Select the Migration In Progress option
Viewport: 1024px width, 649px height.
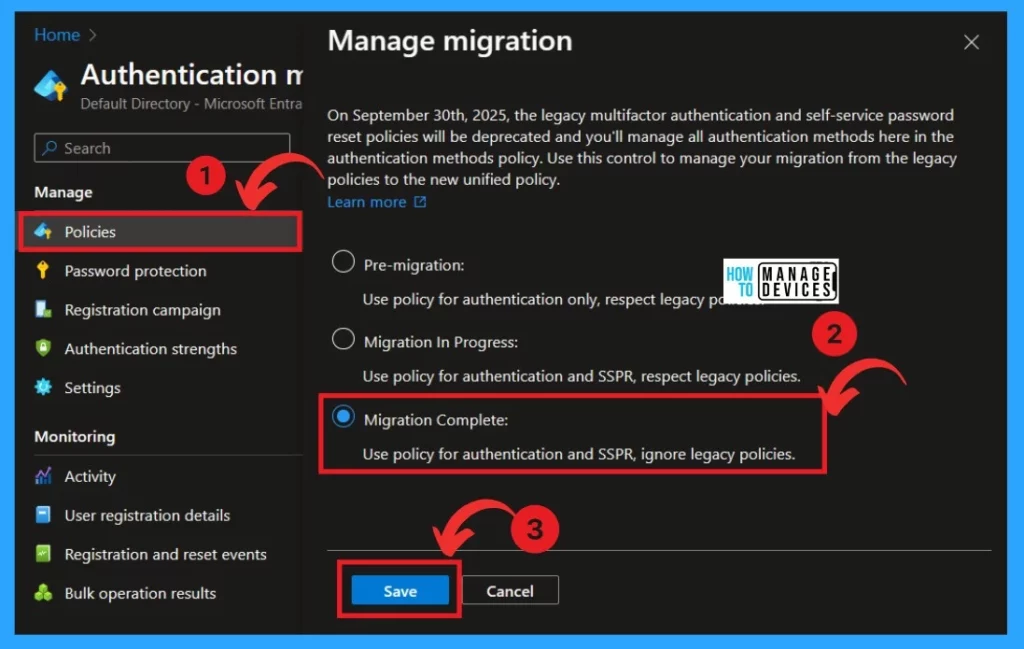pyautogui.click(x=343, y=340)
